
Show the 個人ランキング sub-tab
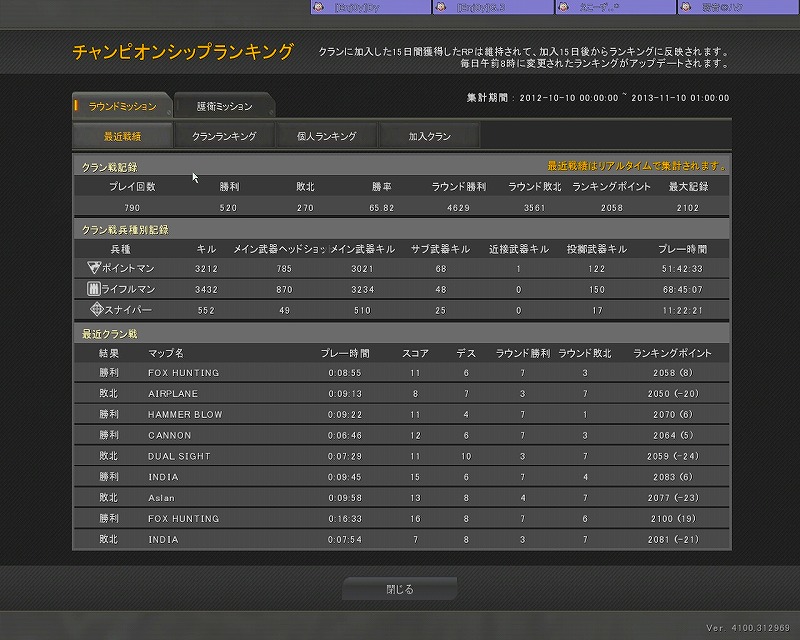326,135
